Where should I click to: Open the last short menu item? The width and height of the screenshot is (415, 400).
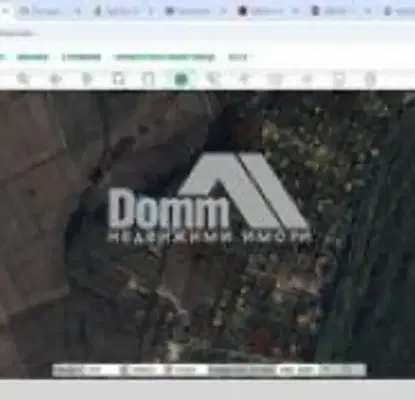[x=238, y=57]
